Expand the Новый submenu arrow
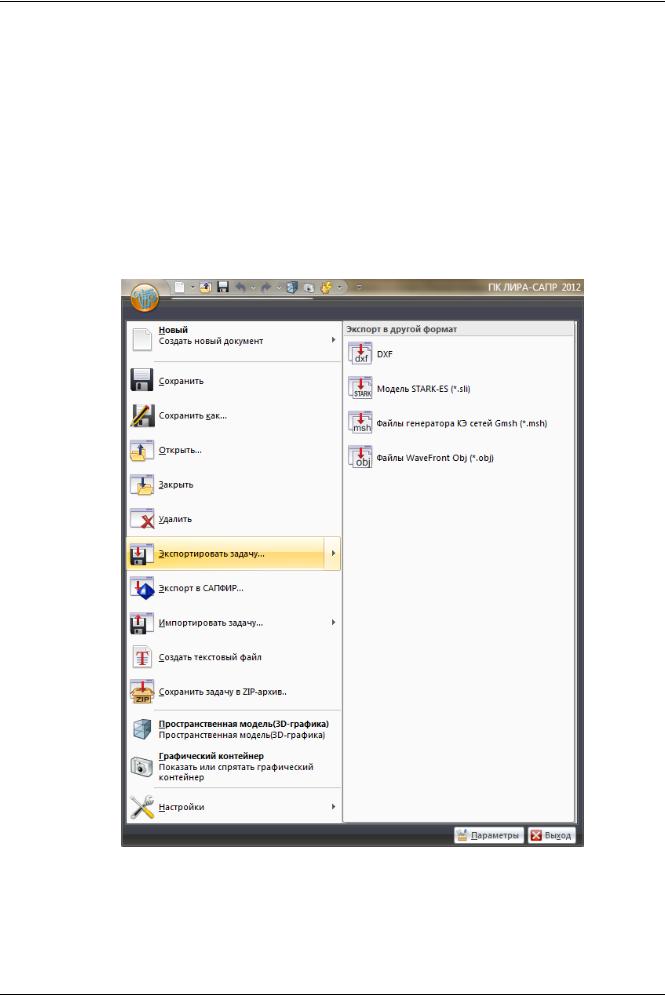The width and height of the screenshot is (665, 995). [333, 340]
